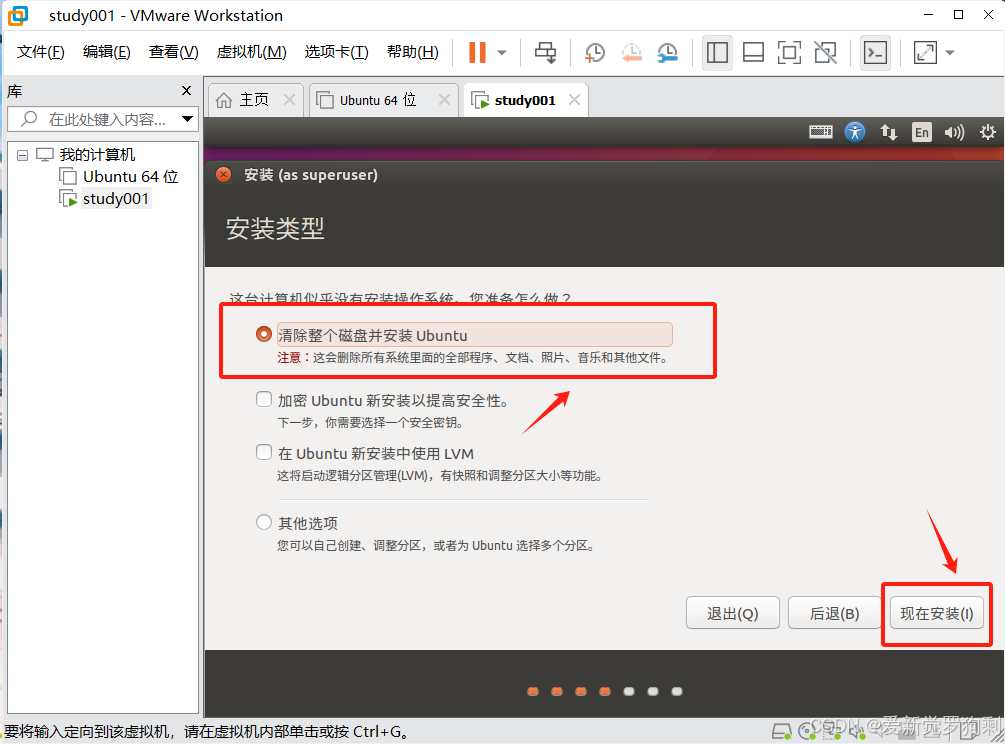Open the Ubuntu system power gear menu

click(x=988, y=132)
